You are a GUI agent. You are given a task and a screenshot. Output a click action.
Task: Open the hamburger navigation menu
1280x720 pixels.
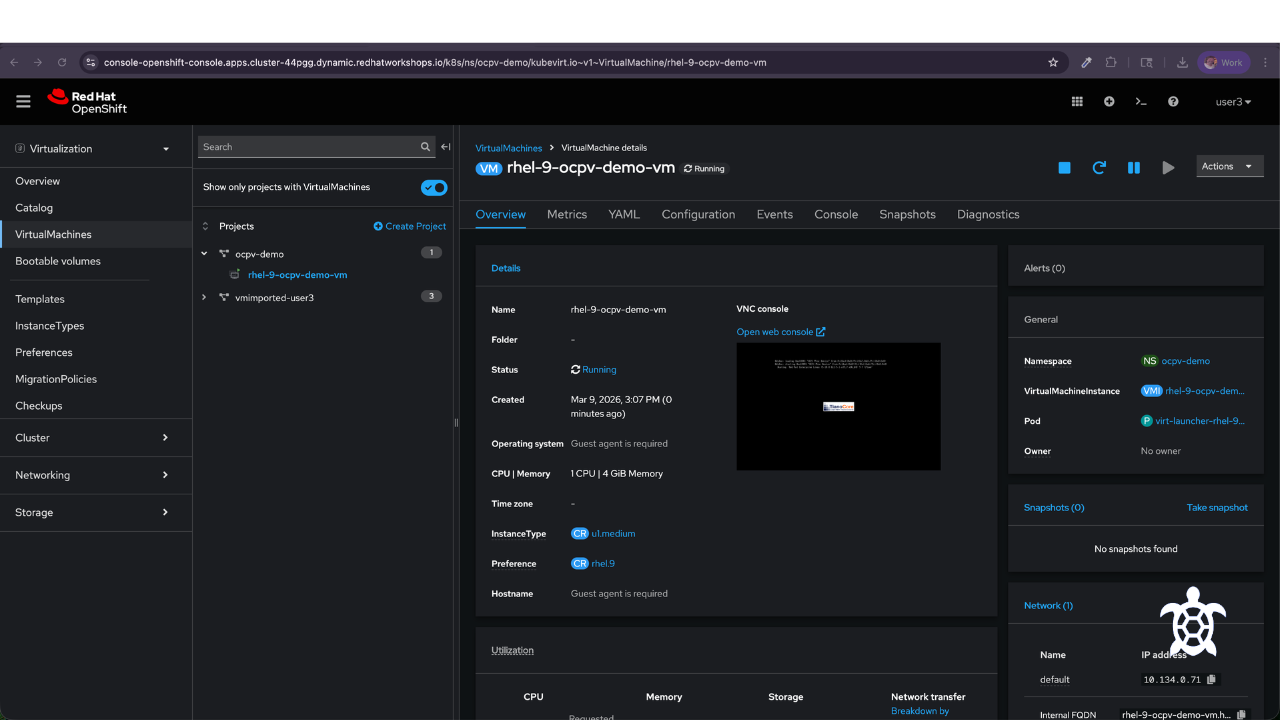[x=23, y=101]
